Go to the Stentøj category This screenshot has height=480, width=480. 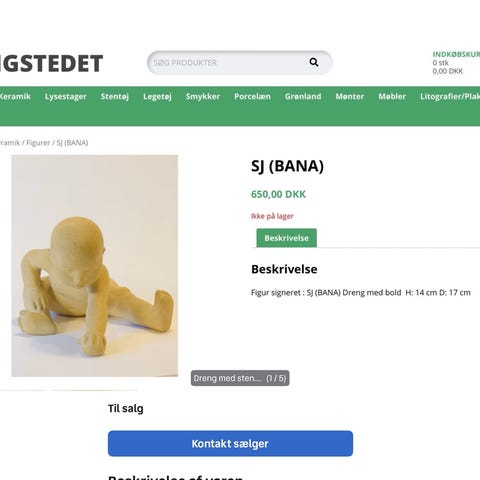(x=115, y=97)
